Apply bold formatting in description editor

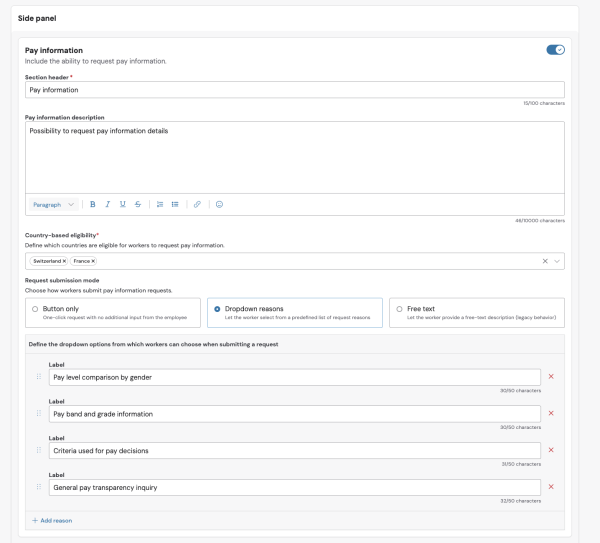coord(93,204)
